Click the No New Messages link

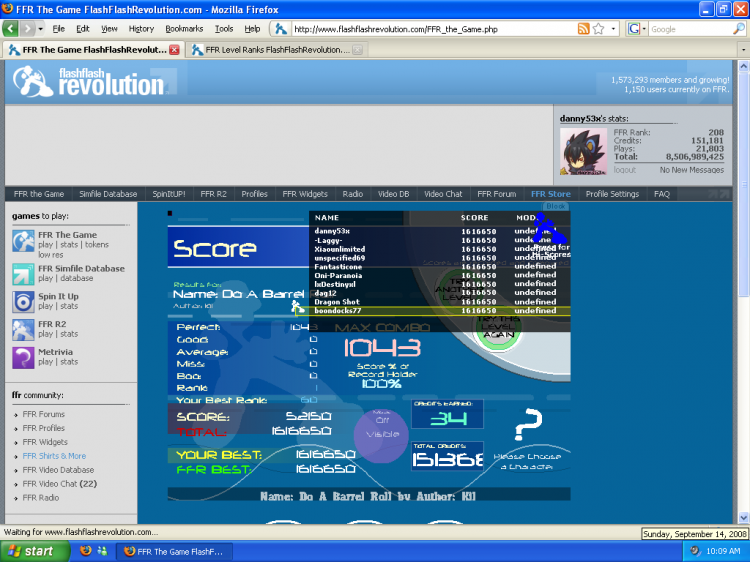pos(692,170)
